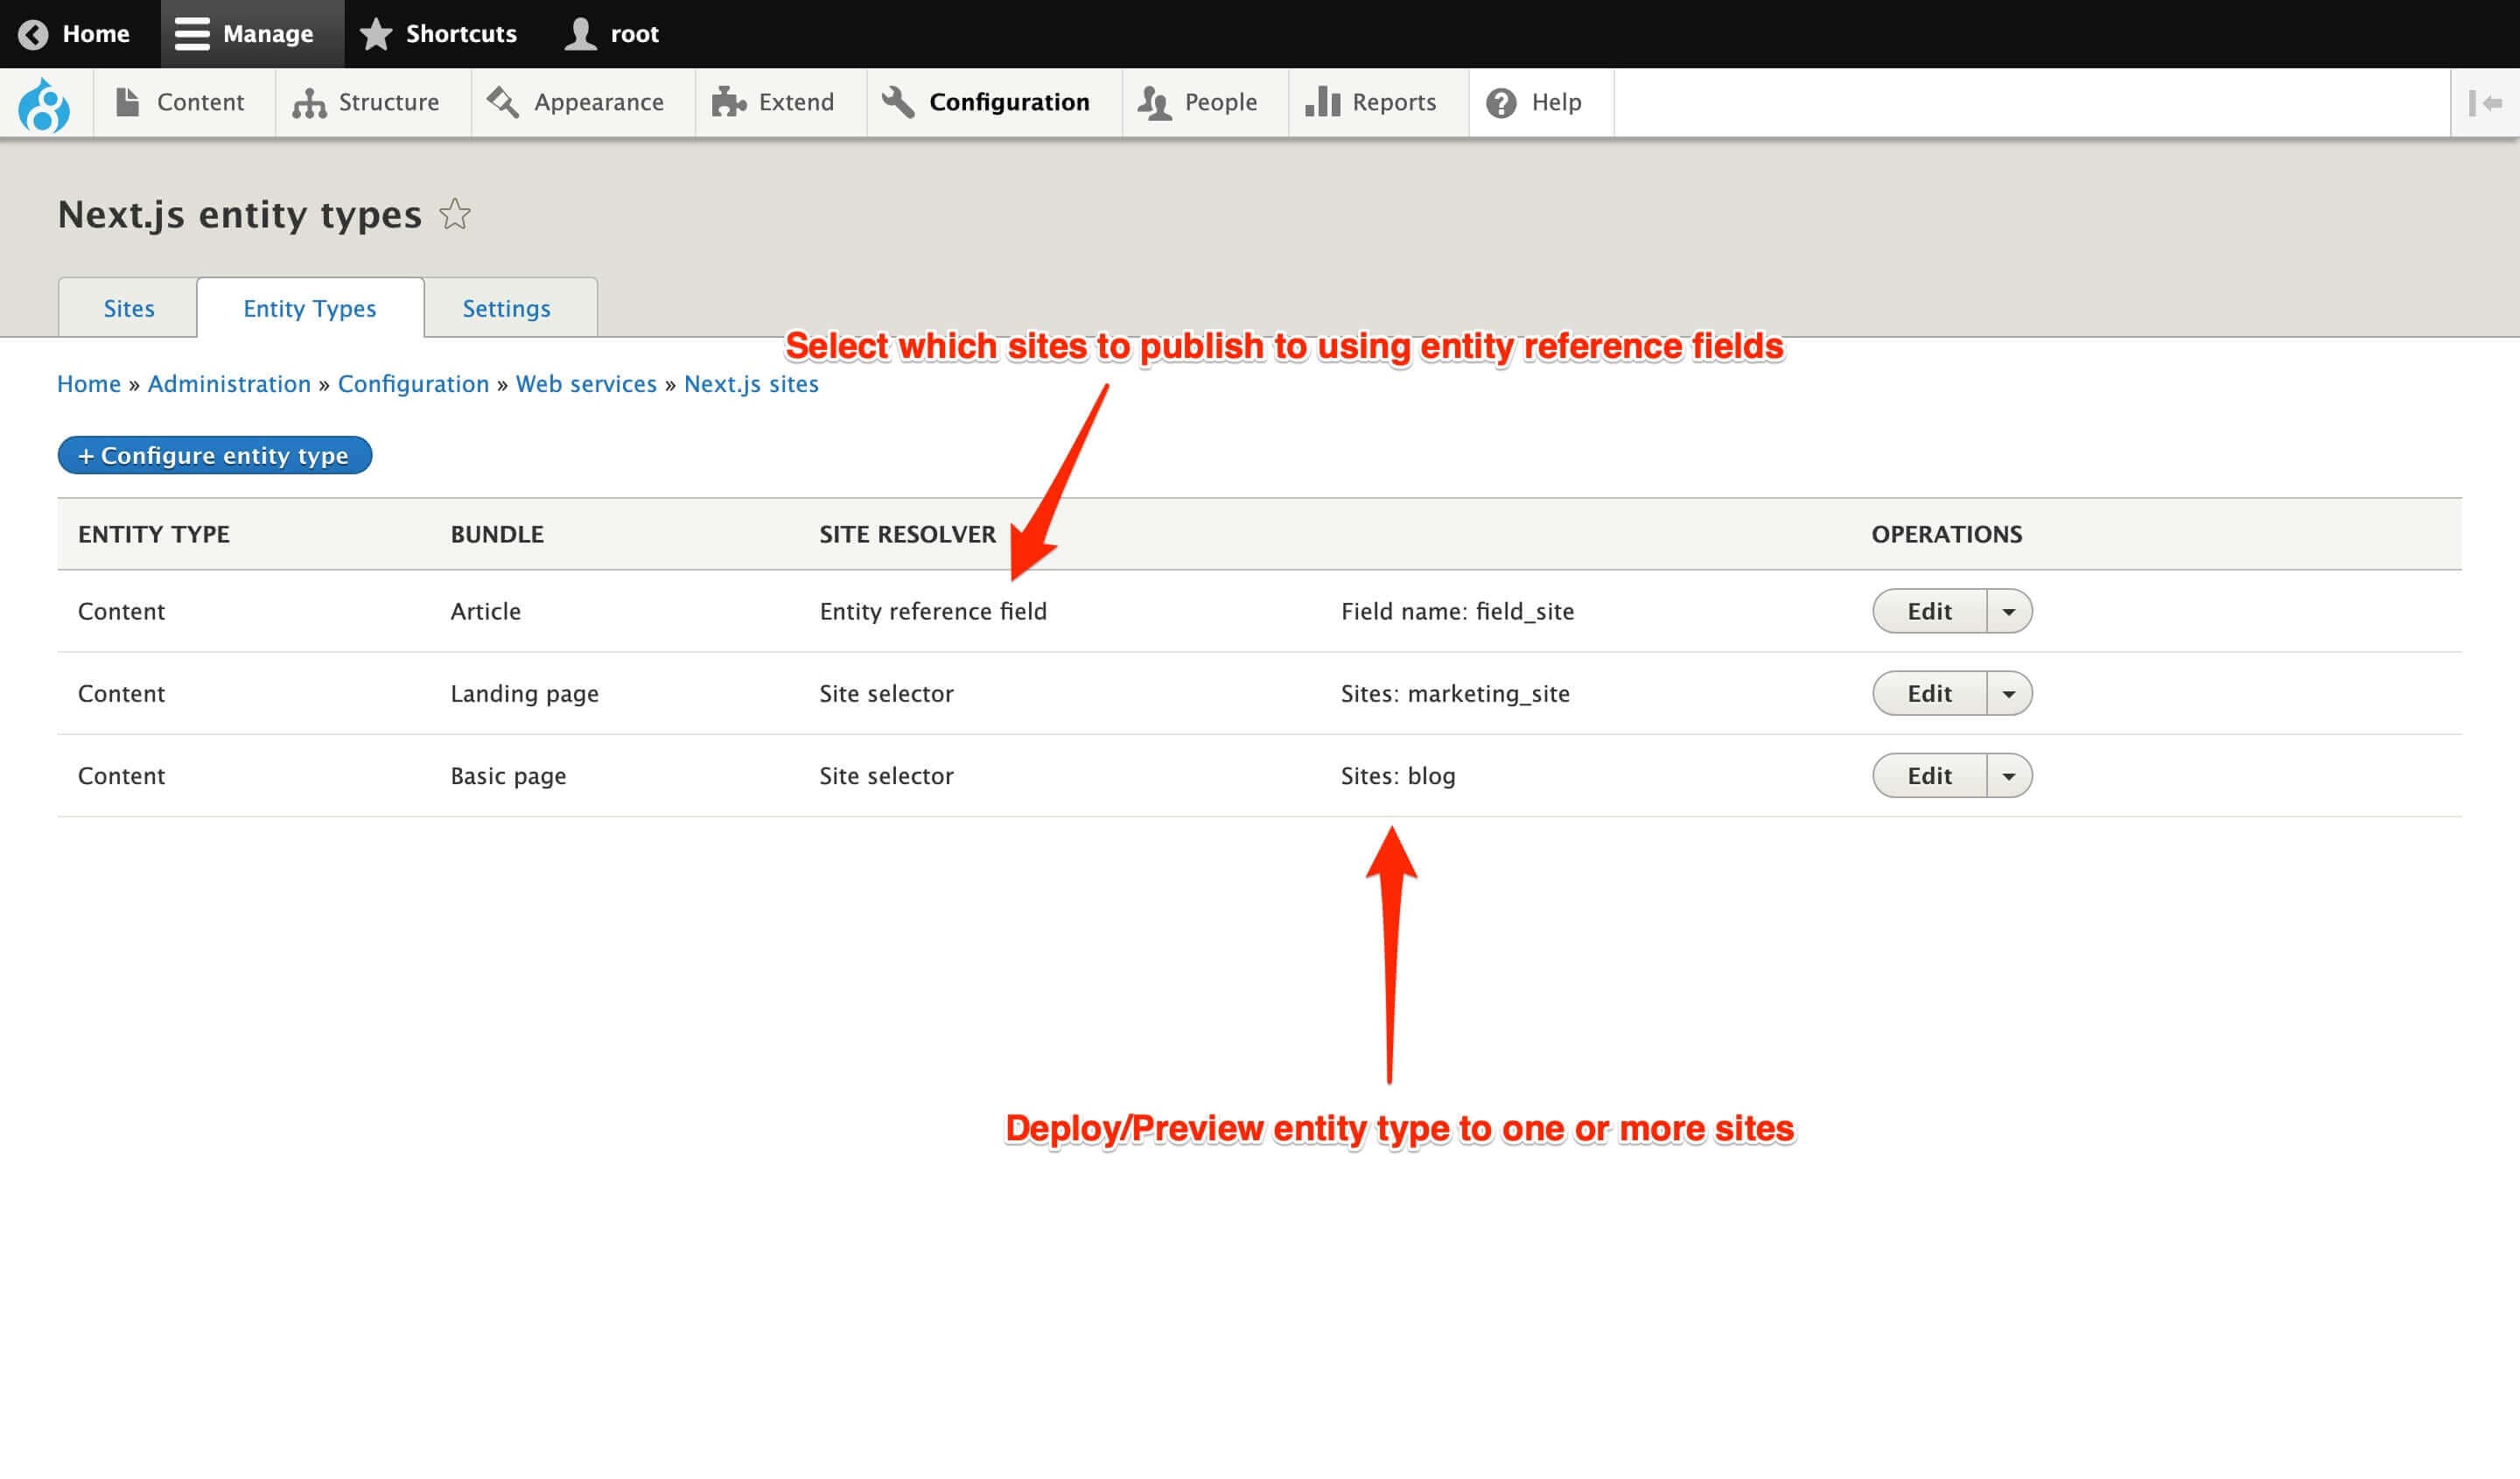
Task: Collapse toolbar with the orientation arrow icon
Action: [x=2485, y=103]
